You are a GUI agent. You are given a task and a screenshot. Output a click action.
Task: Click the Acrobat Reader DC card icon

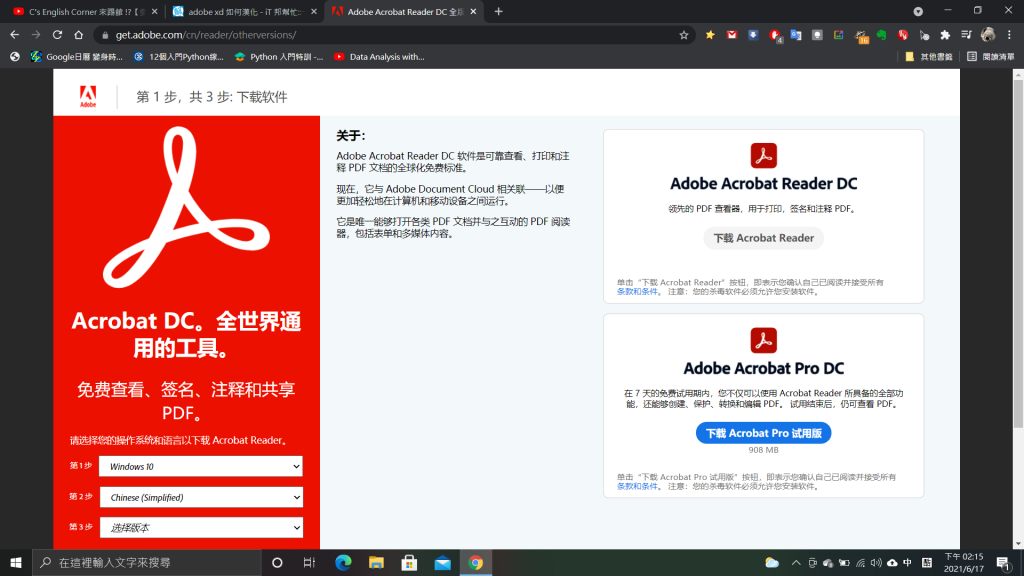pos(763,155)
